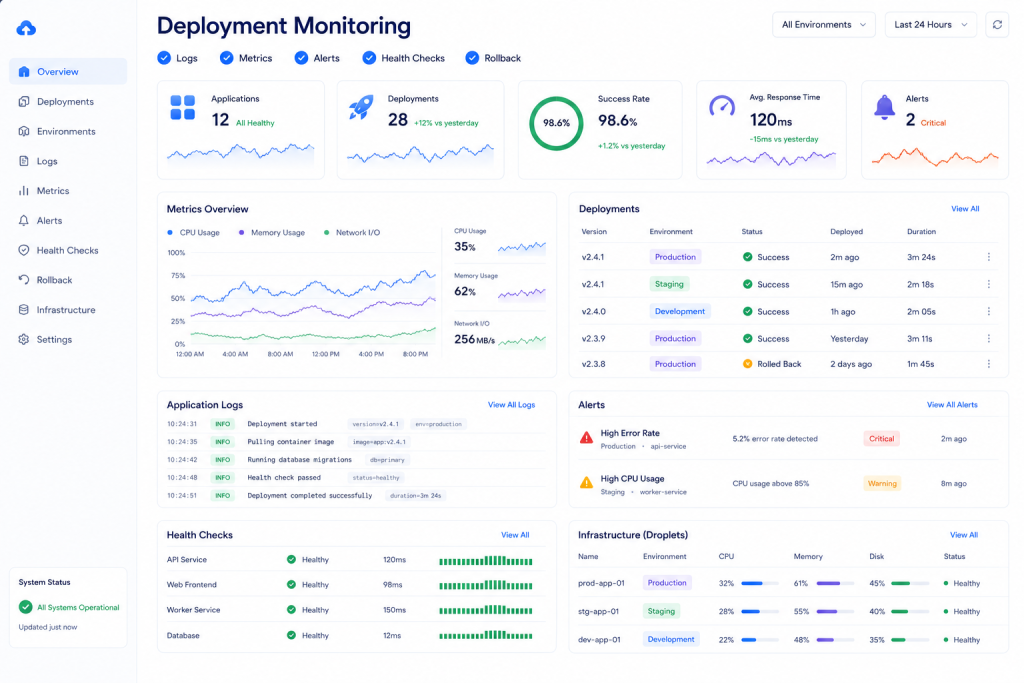The width and height of the screenshot is (1024, 683).
Task: Toggle CPU Usage legend series
Action: (x=193, y=232)
